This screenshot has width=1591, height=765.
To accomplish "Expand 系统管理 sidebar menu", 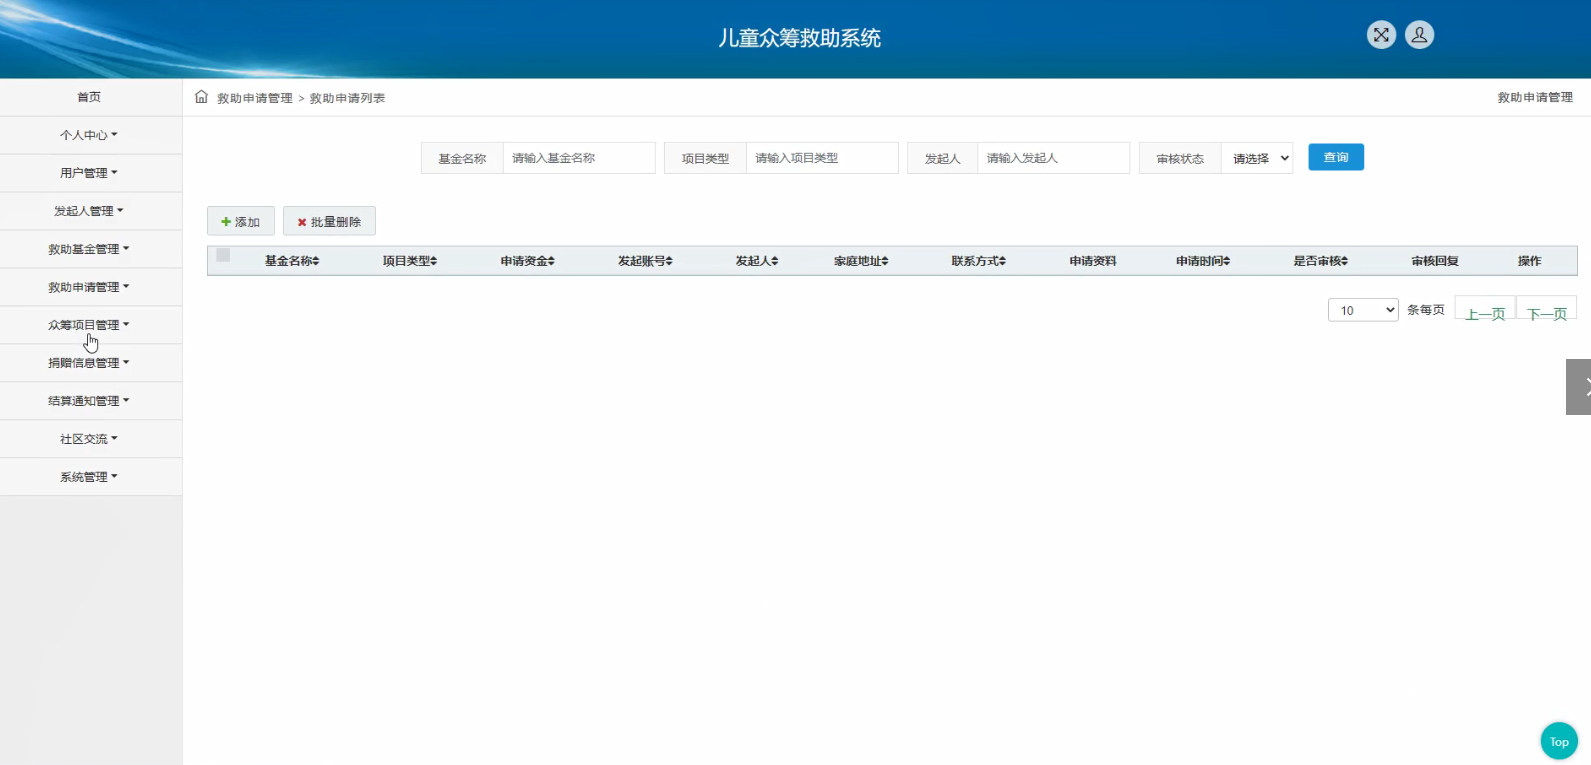I will pyautogui.click(x=91, y=477).
